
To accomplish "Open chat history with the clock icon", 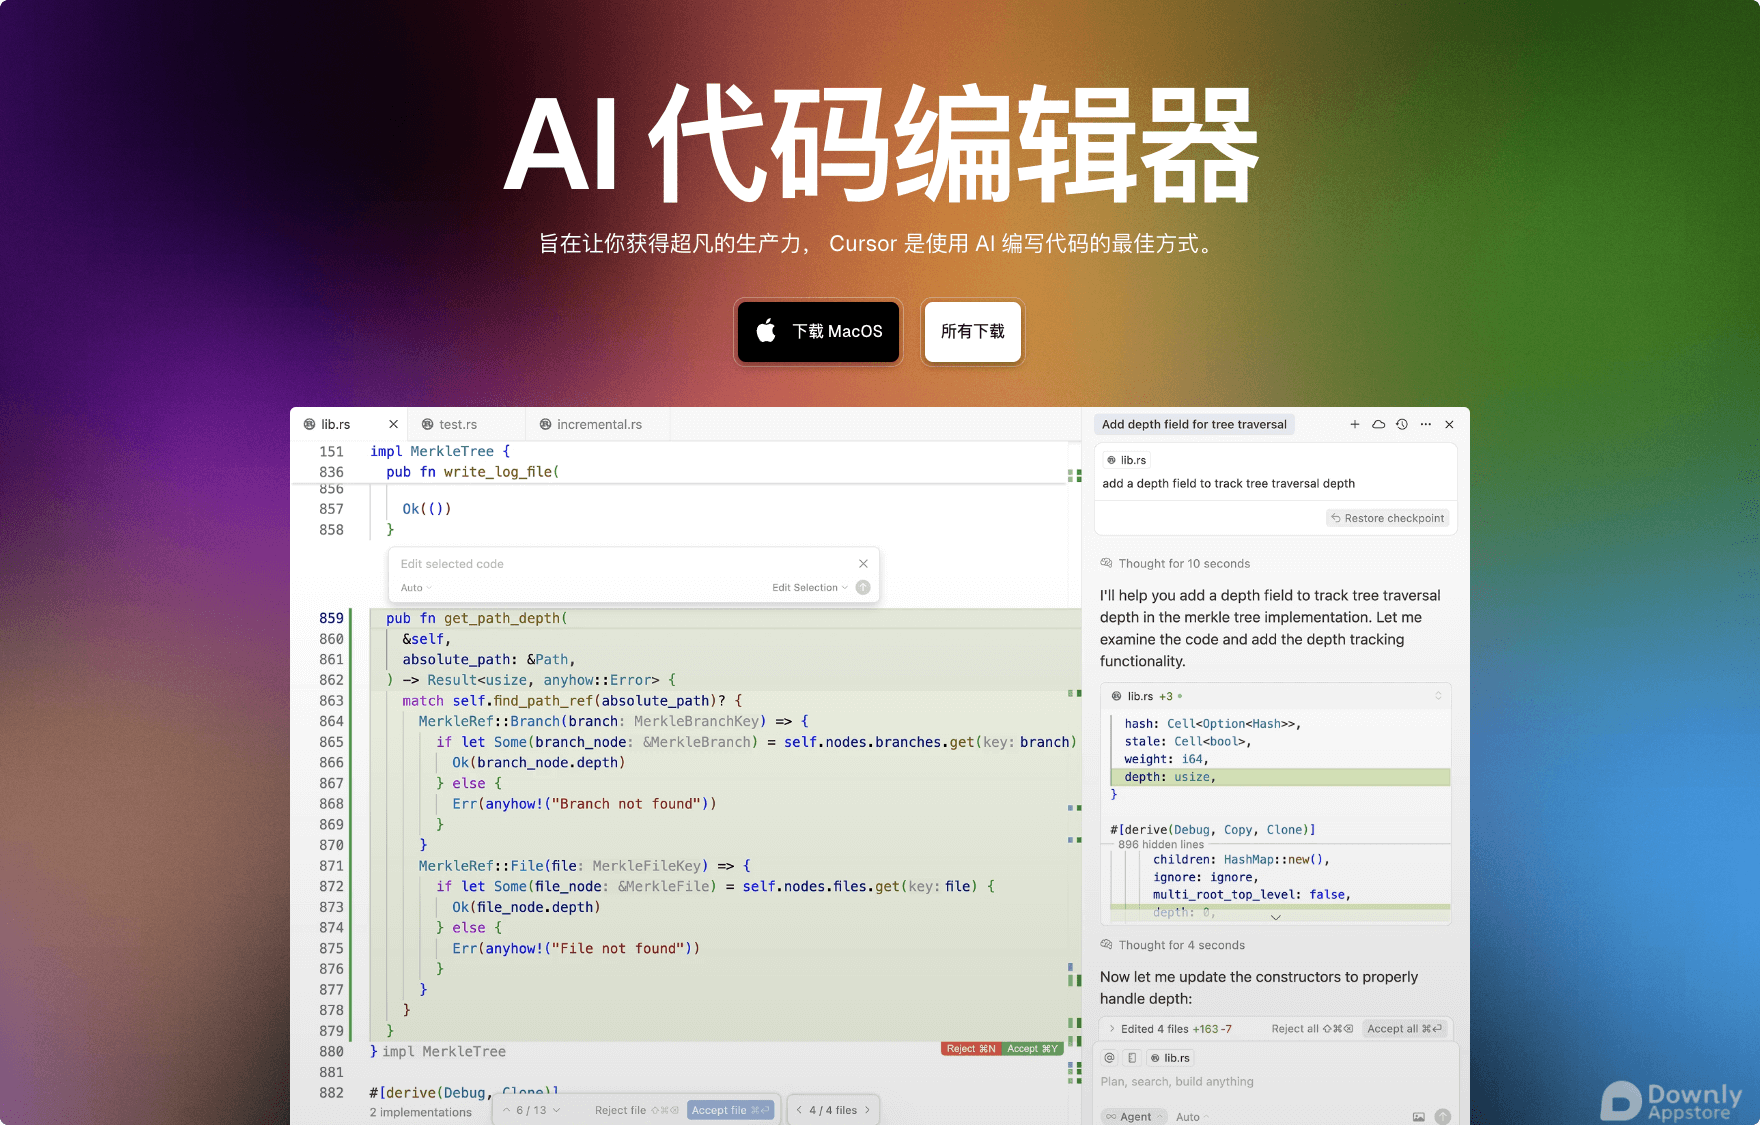I will 1402,424.
